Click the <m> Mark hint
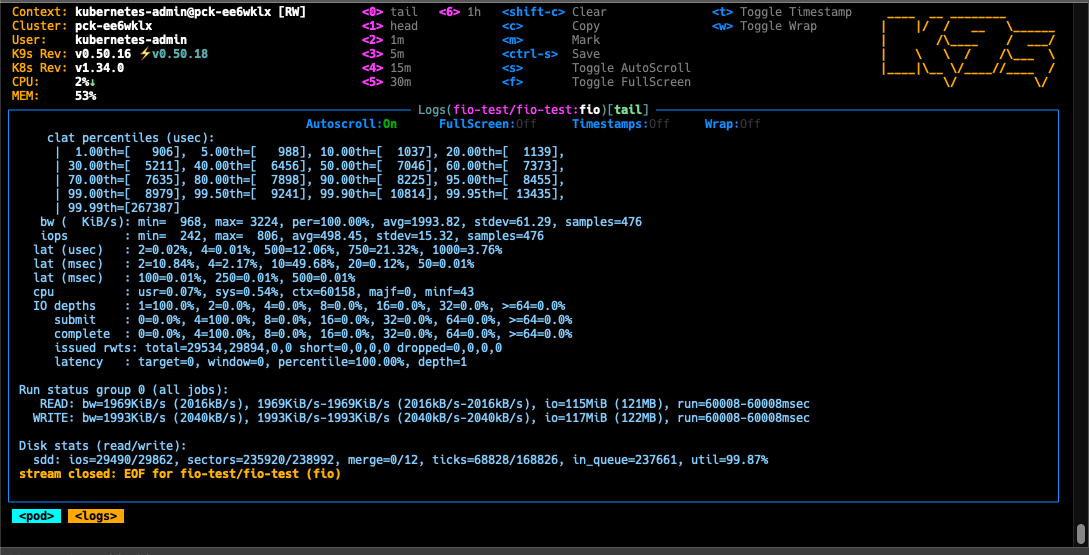The image size is (1089, 555). (551, 40)
